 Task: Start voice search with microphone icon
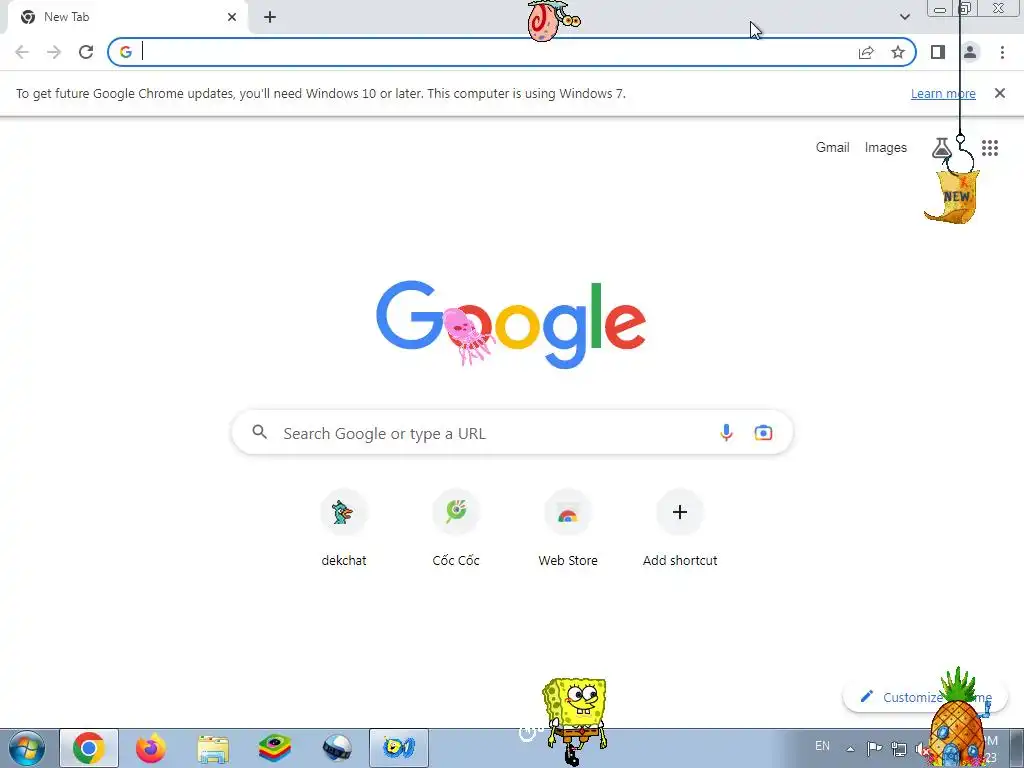point(726,432)
